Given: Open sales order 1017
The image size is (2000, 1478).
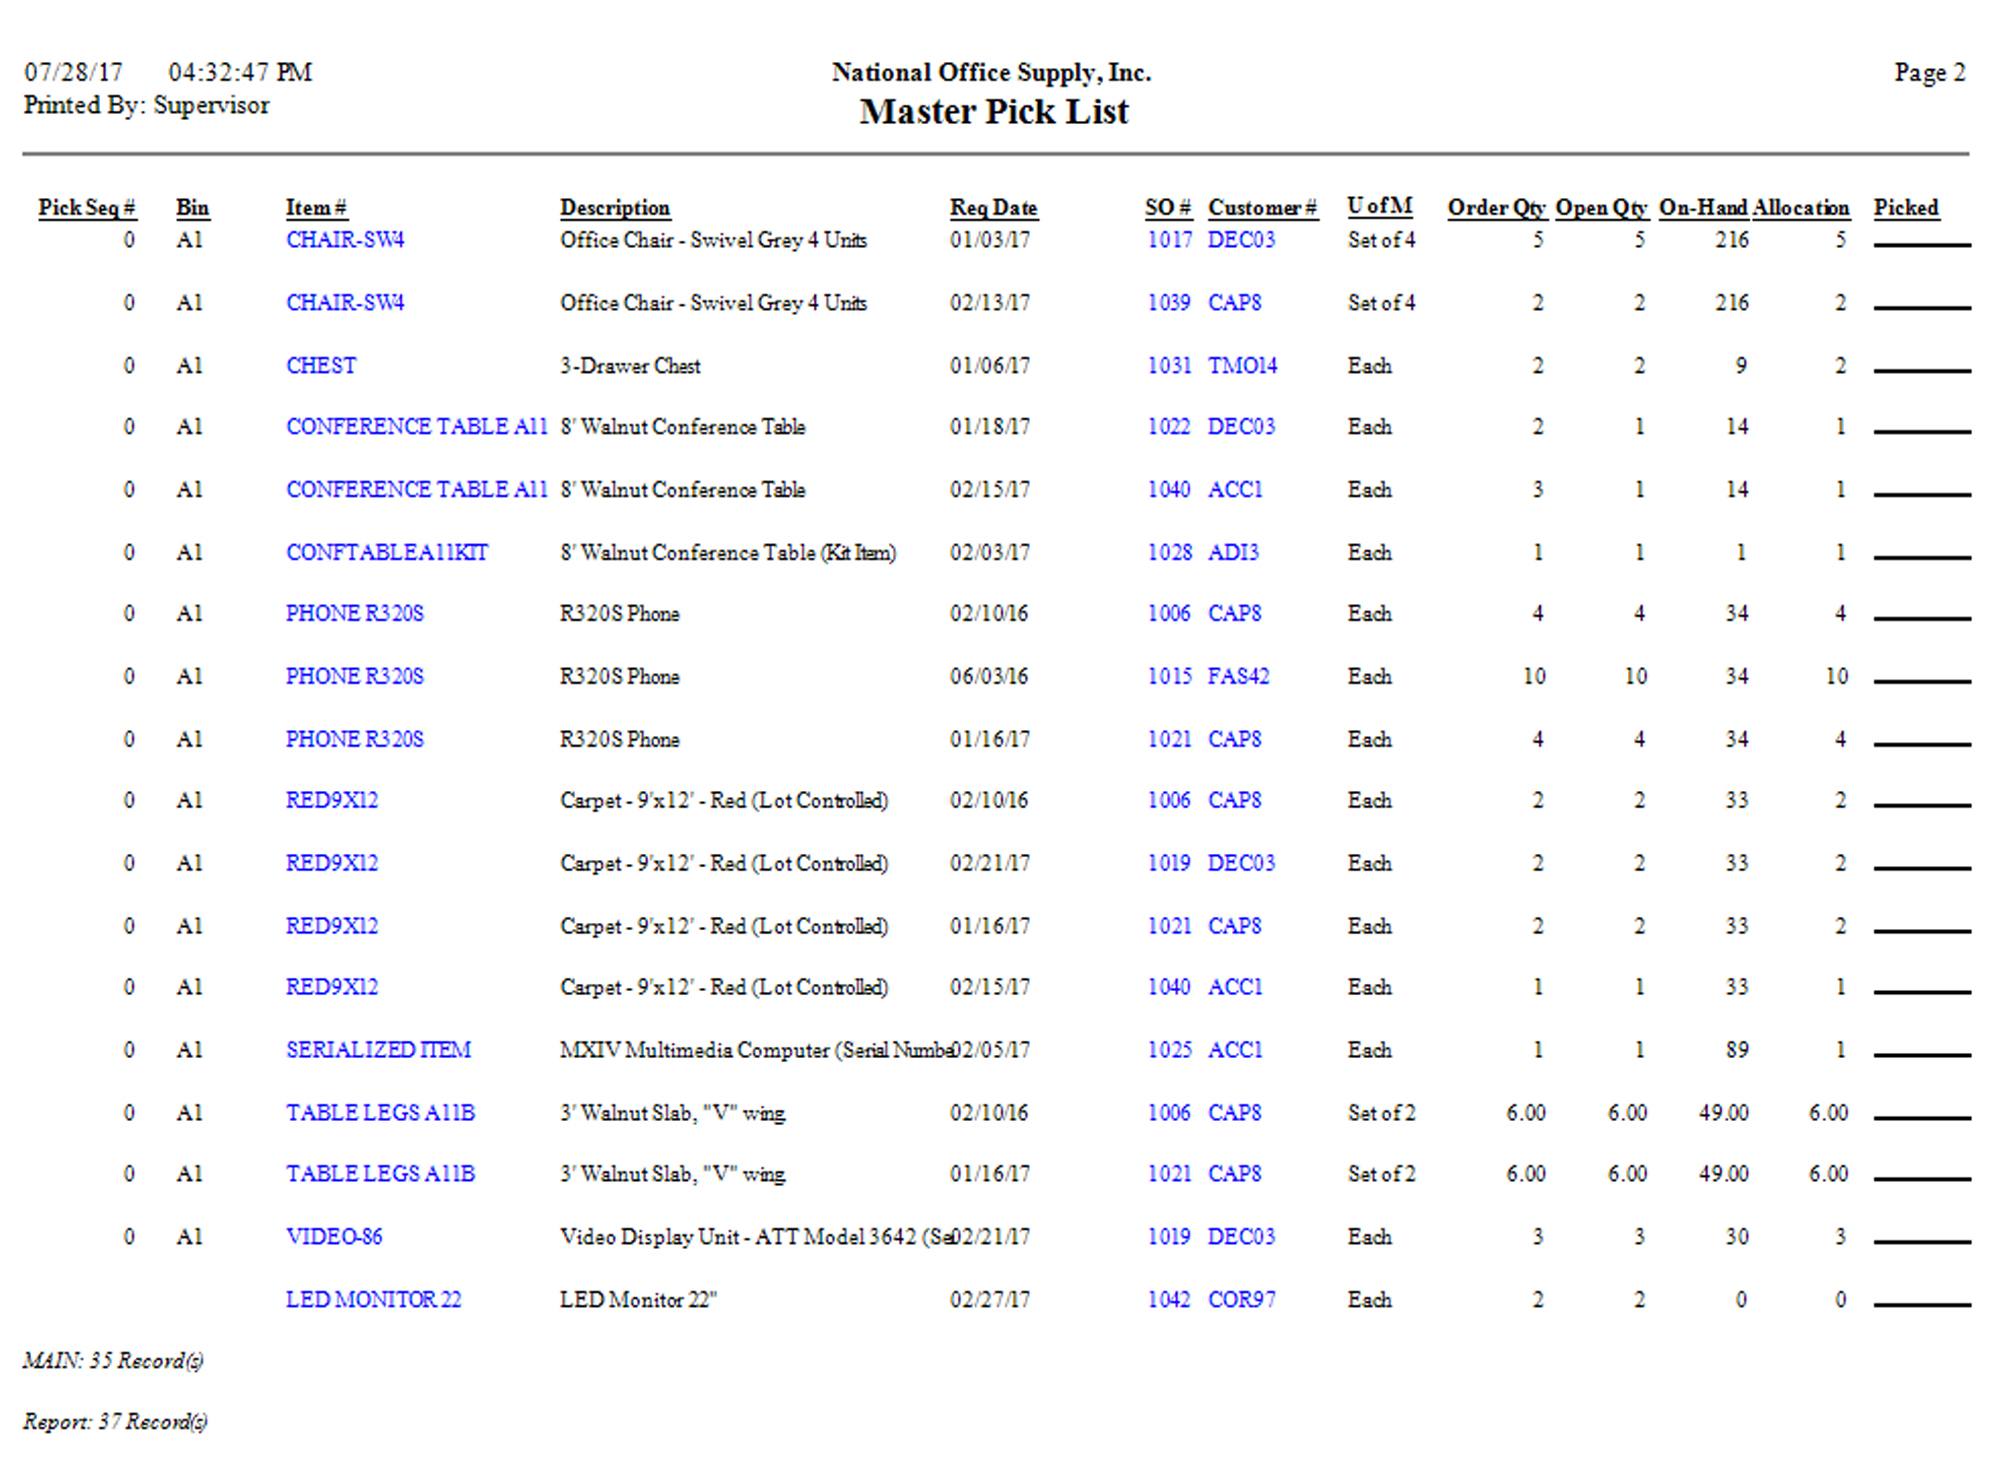Looking at the screenshot, I should [1169, 240].
